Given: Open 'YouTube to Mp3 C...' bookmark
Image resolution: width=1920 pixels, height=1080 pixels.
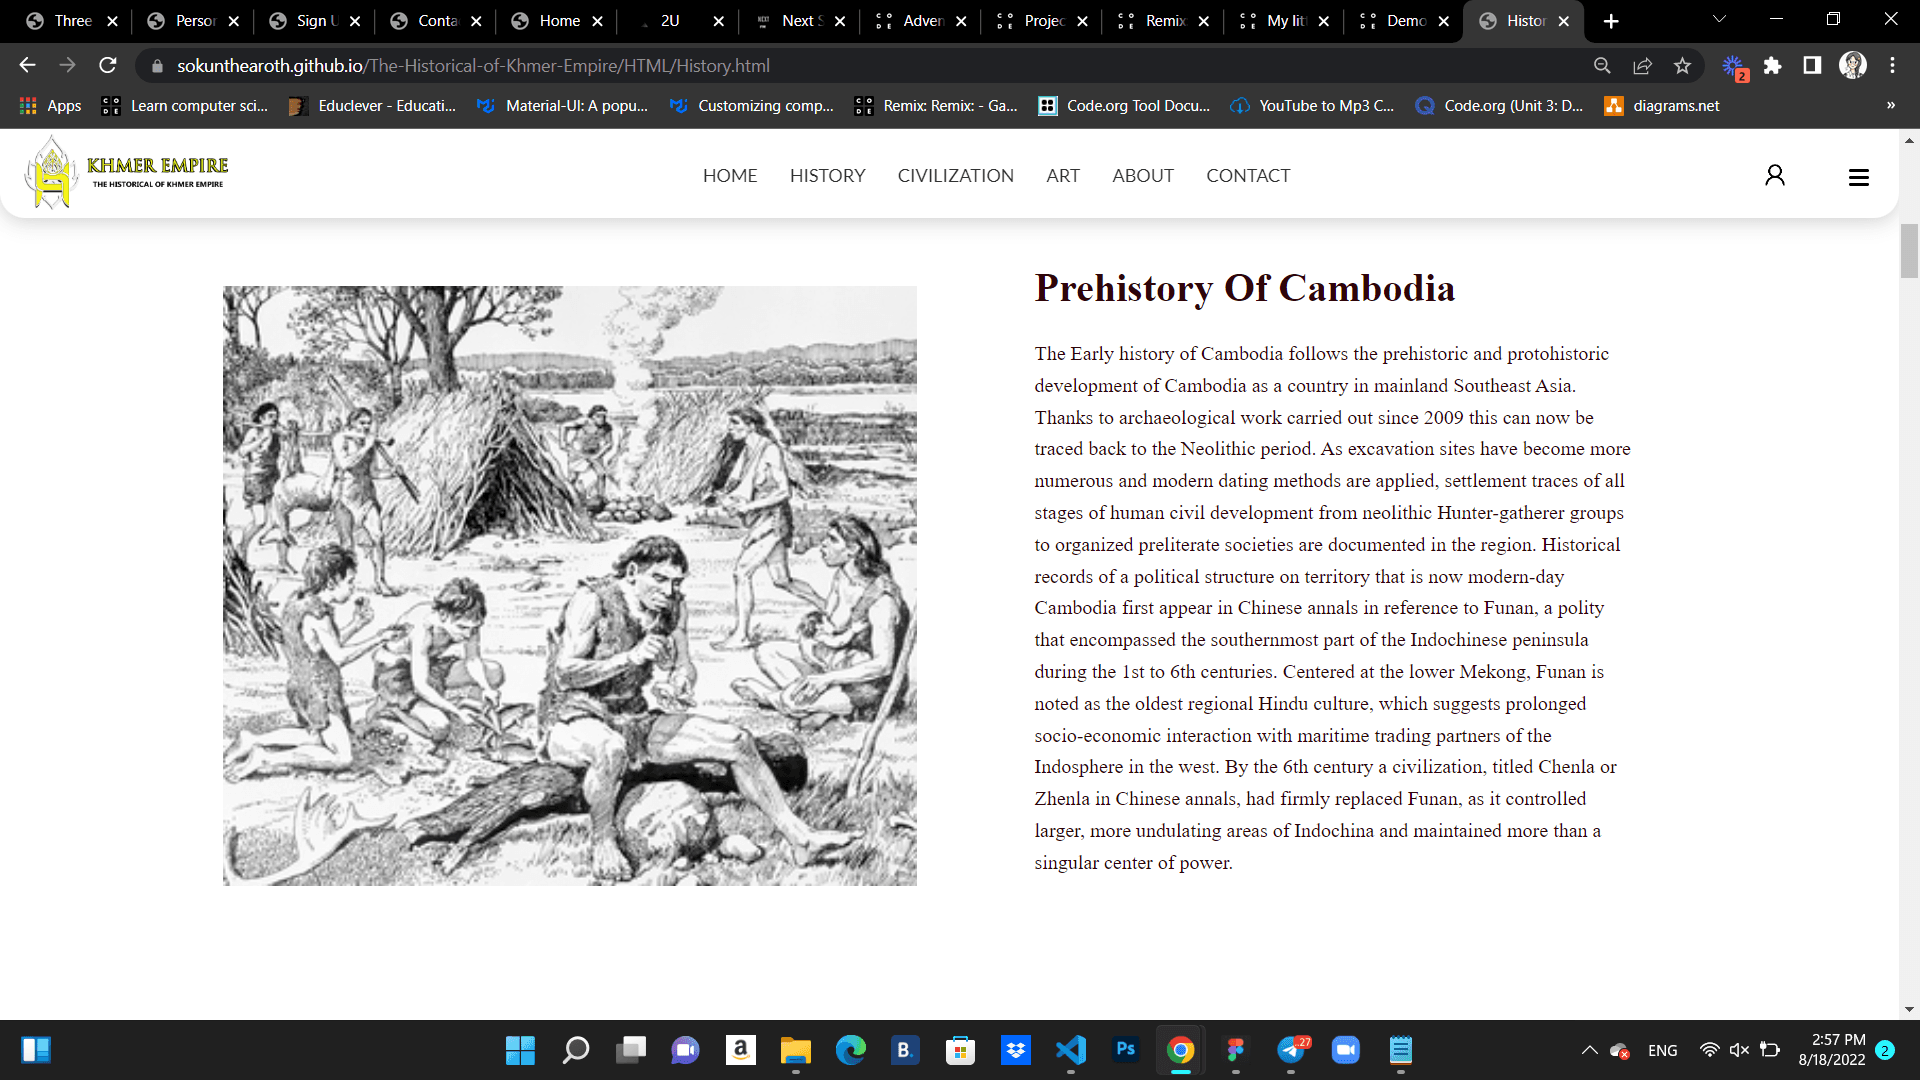Looking at the screenshot, I should click(1312, 105).
